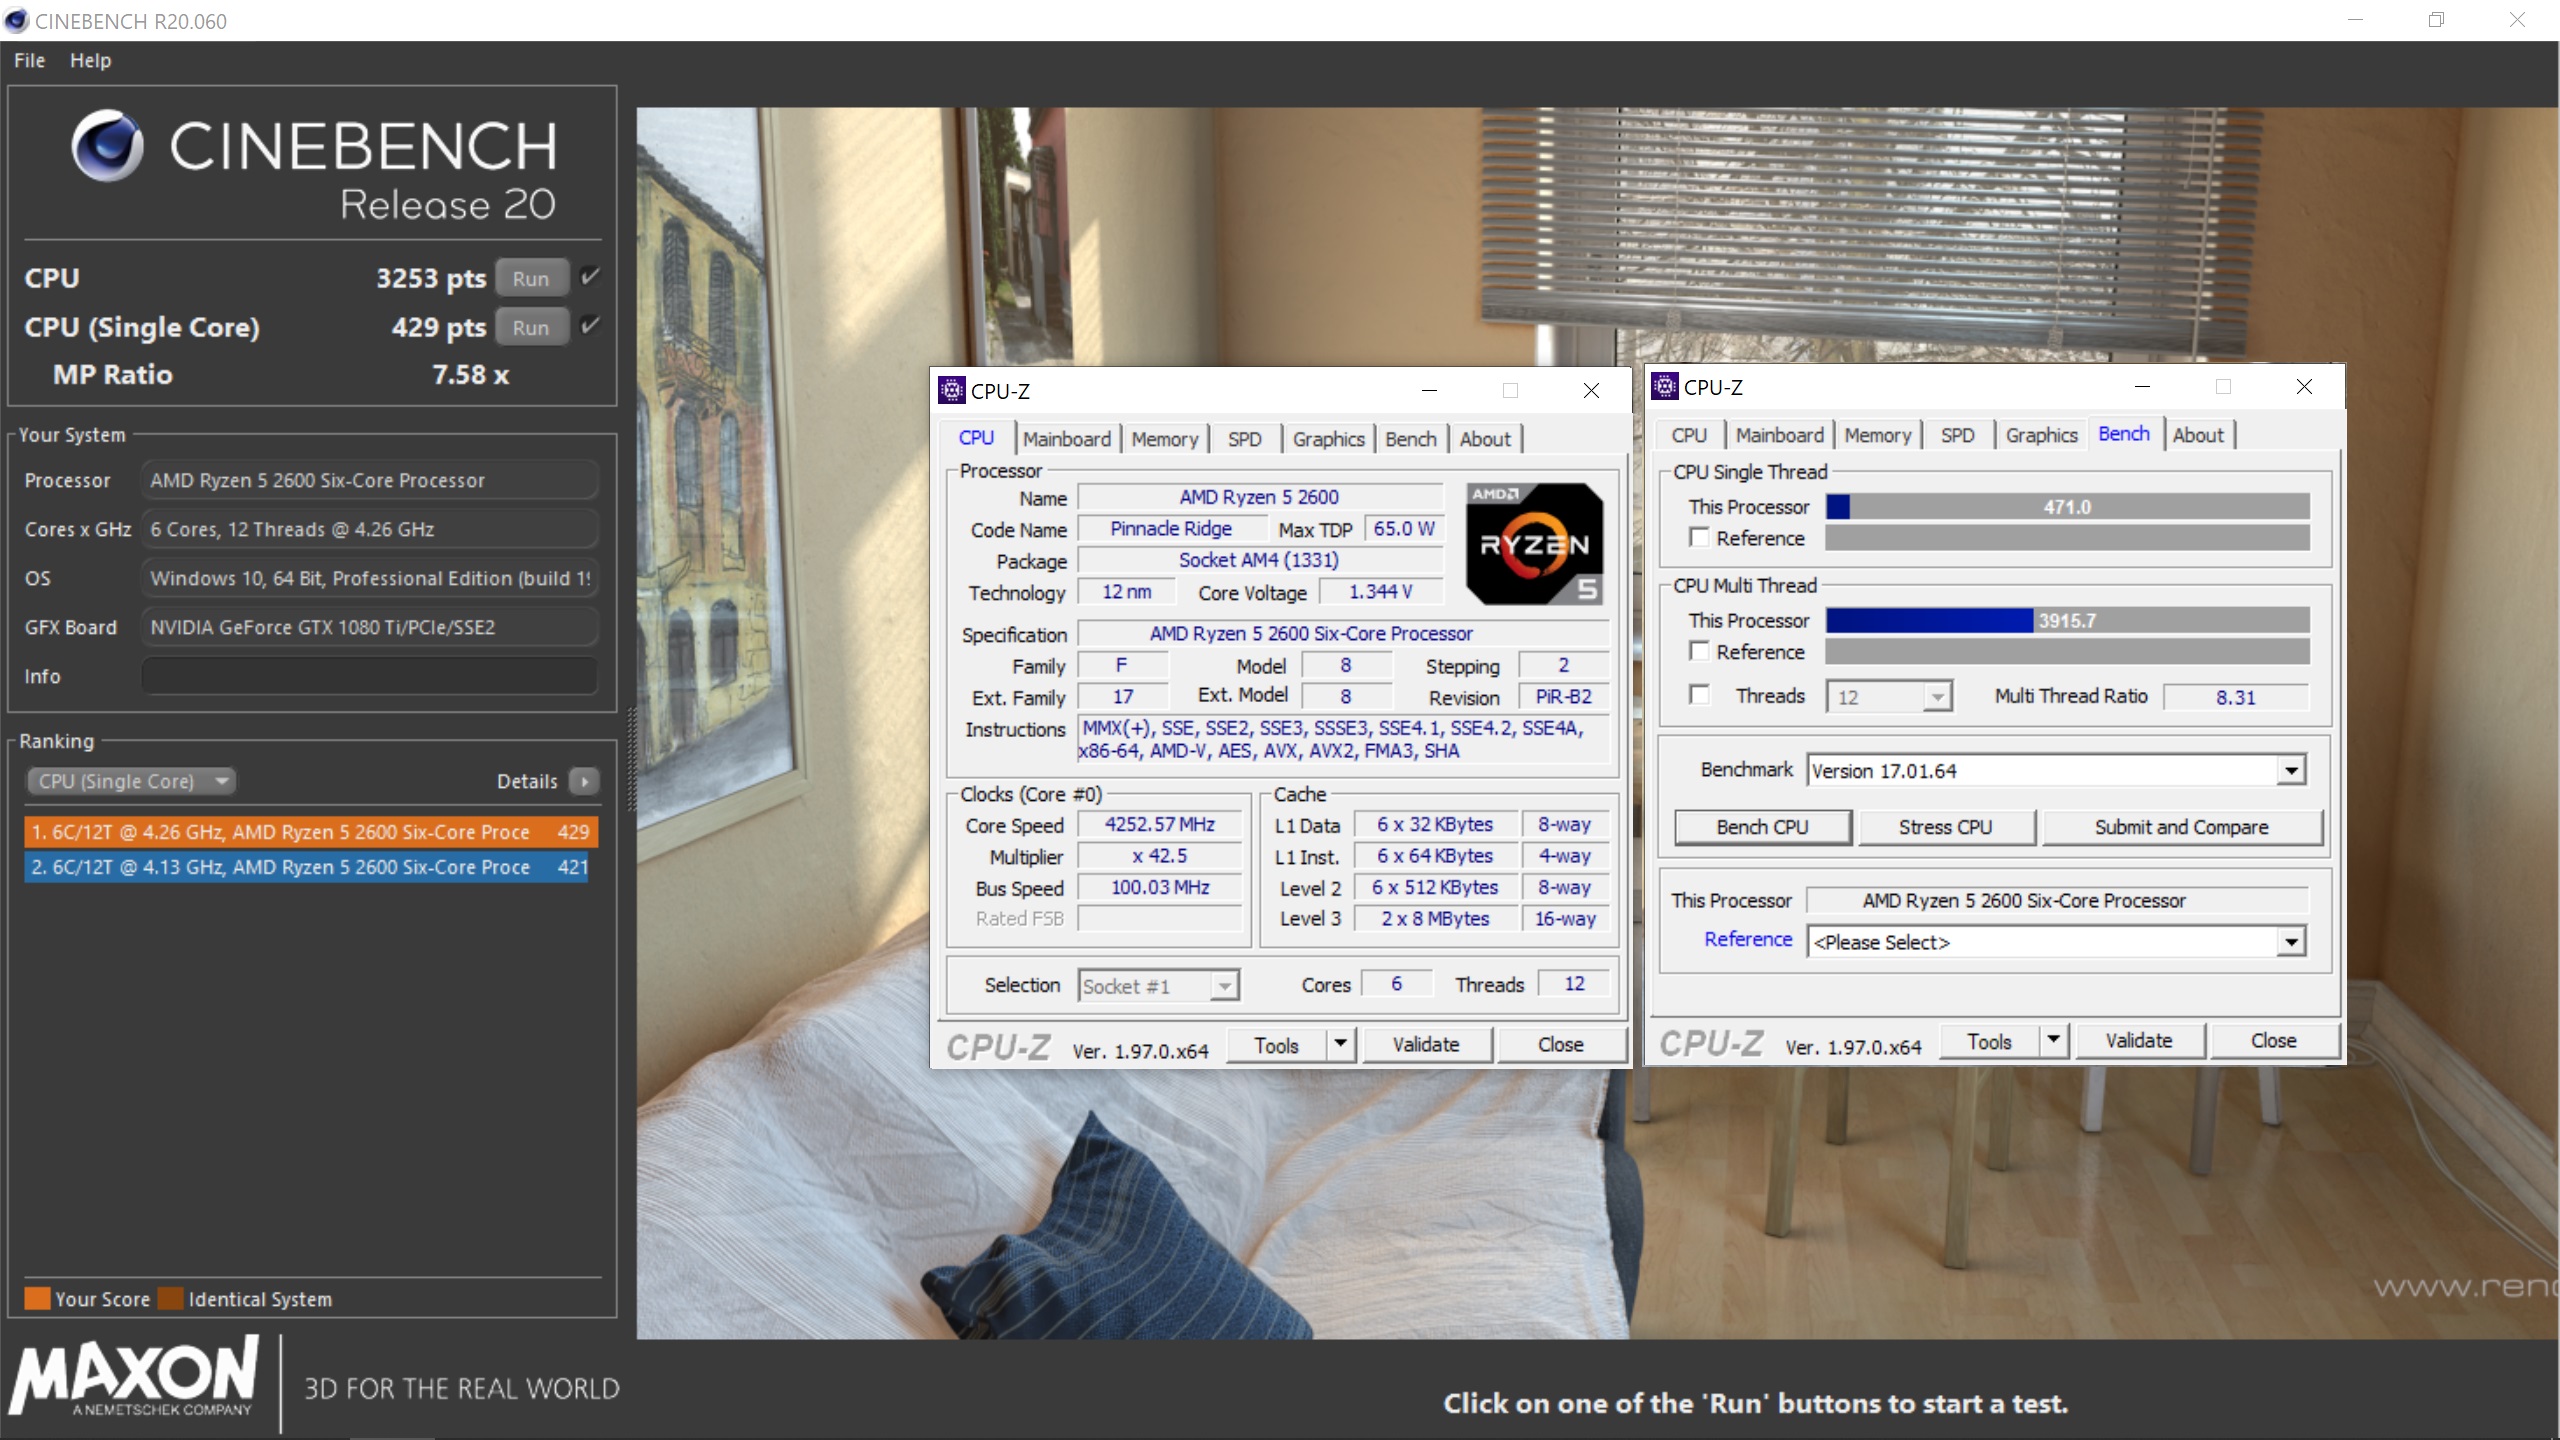Click Close button in left CPU-Z window
Viewport: 2560px width, 1440px height.
click(1560, 1045)
